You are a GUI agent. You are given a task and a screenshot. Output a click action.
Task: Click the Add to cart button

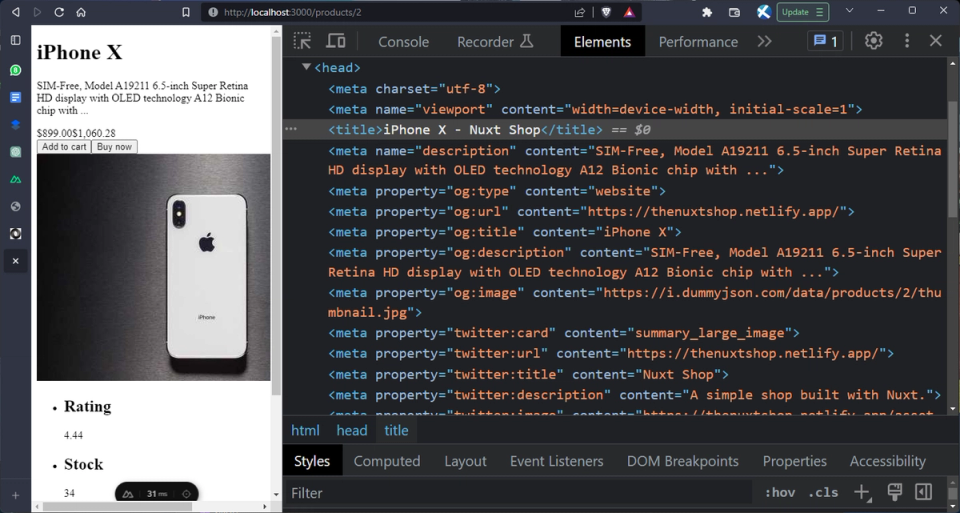pyautogui.click(x=64, y=147)
